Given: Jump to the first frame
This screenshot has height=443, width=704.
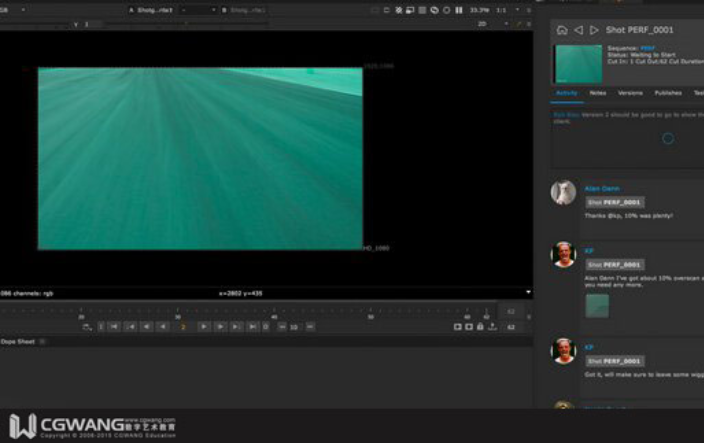Looking at the screenshot, I should [114, 327].
